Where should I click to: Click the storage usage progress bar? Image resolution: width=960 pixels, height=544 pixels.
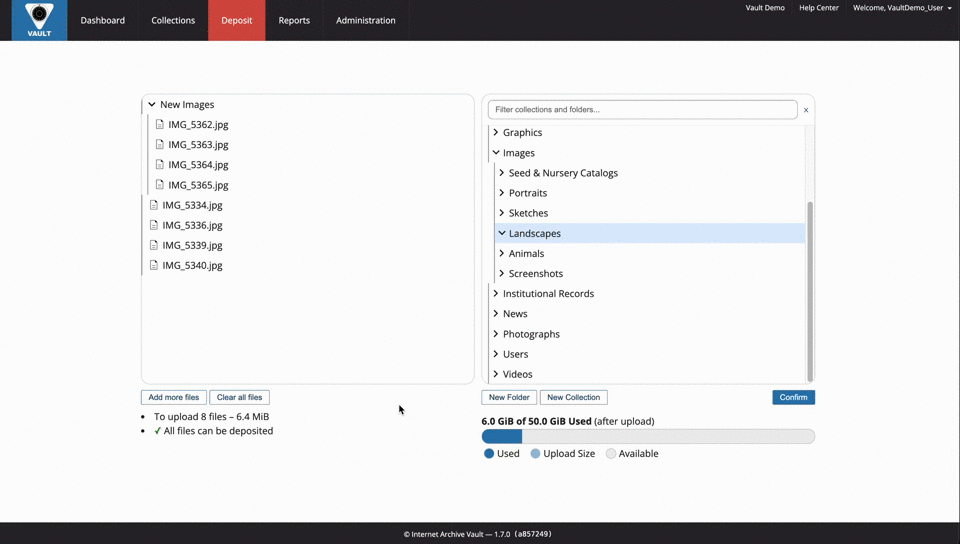(648, 436)
